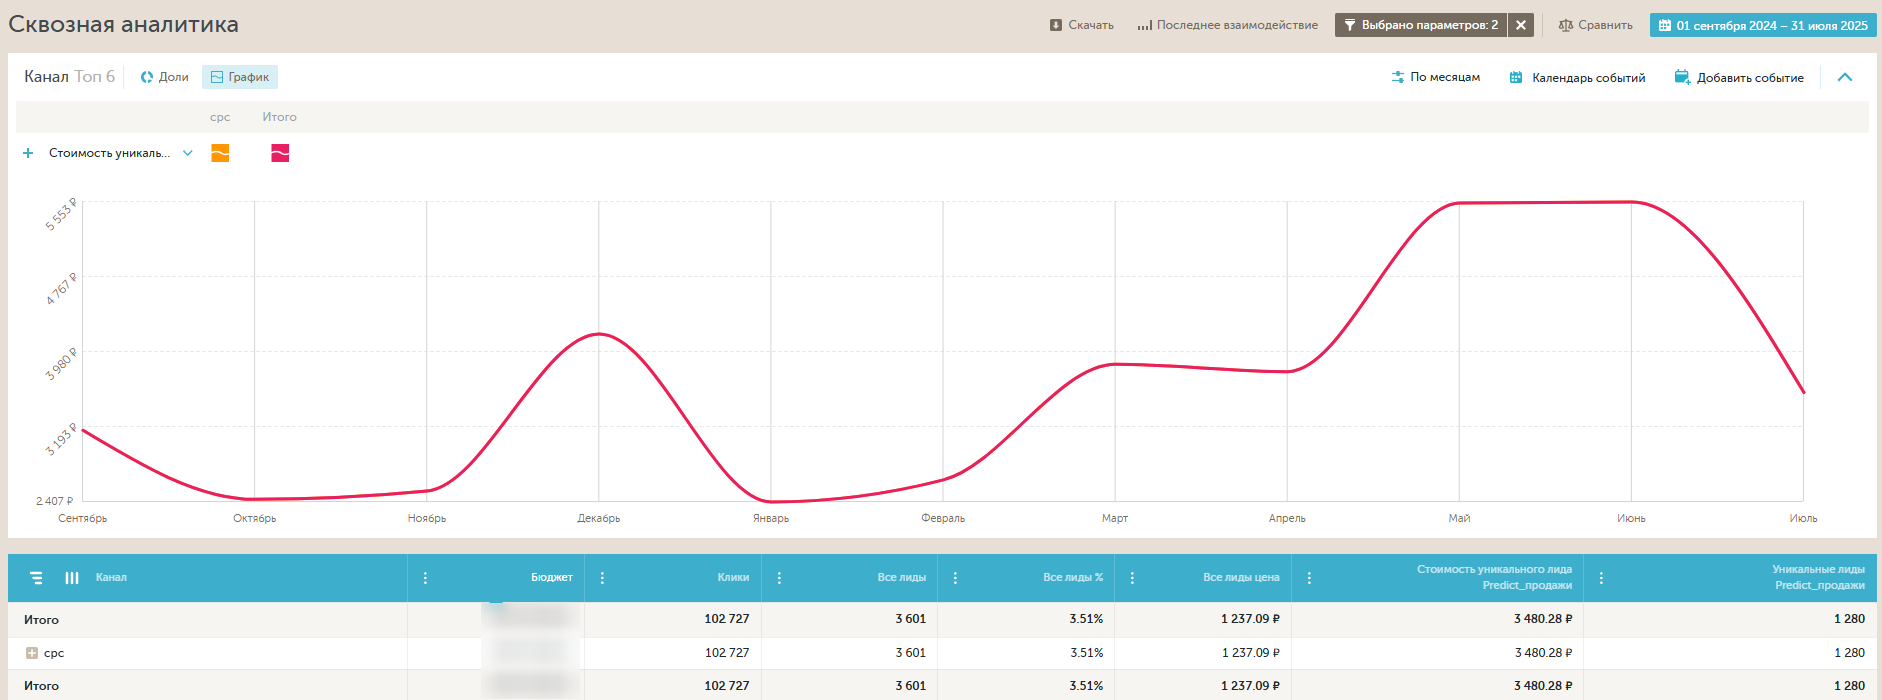Click the Скачать download icon
This screenshot has width=1882, height=700.
point(1056,25)
